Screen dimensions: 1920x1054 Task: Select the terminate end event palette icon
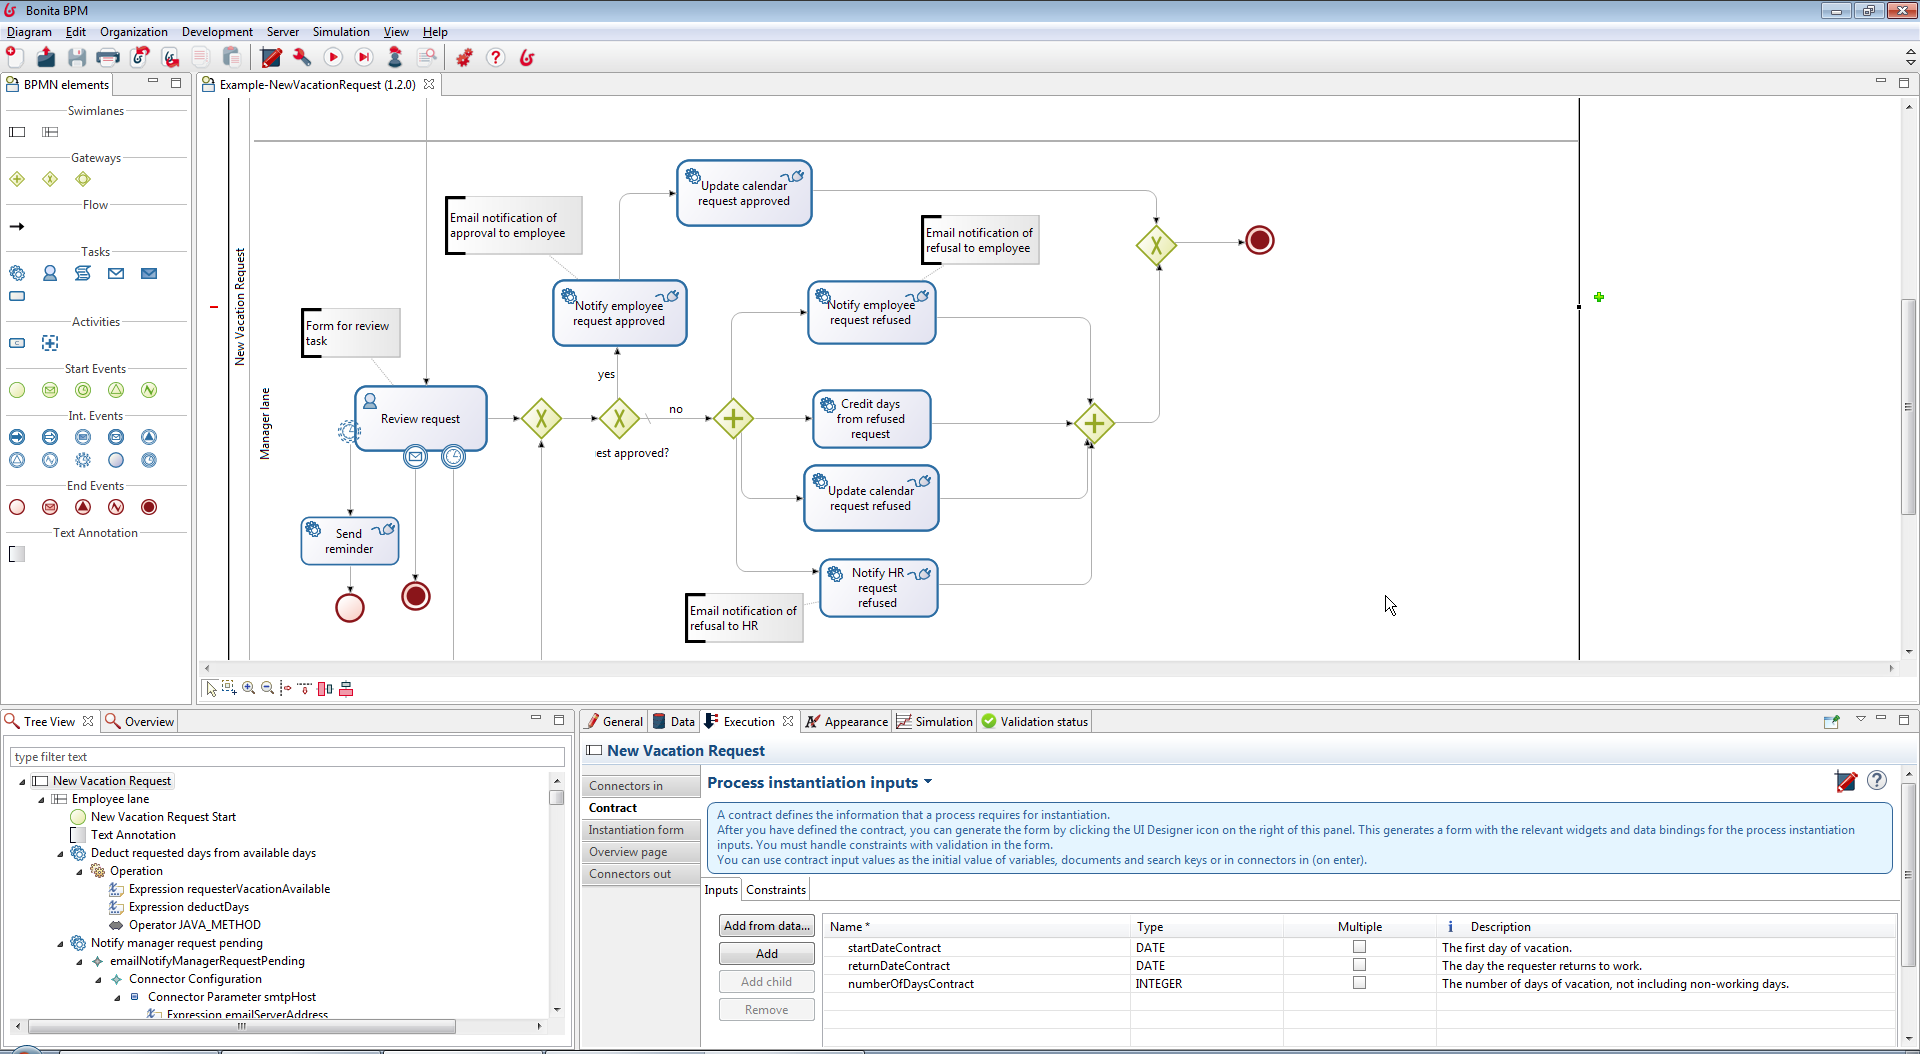click(x=149, y=507)
